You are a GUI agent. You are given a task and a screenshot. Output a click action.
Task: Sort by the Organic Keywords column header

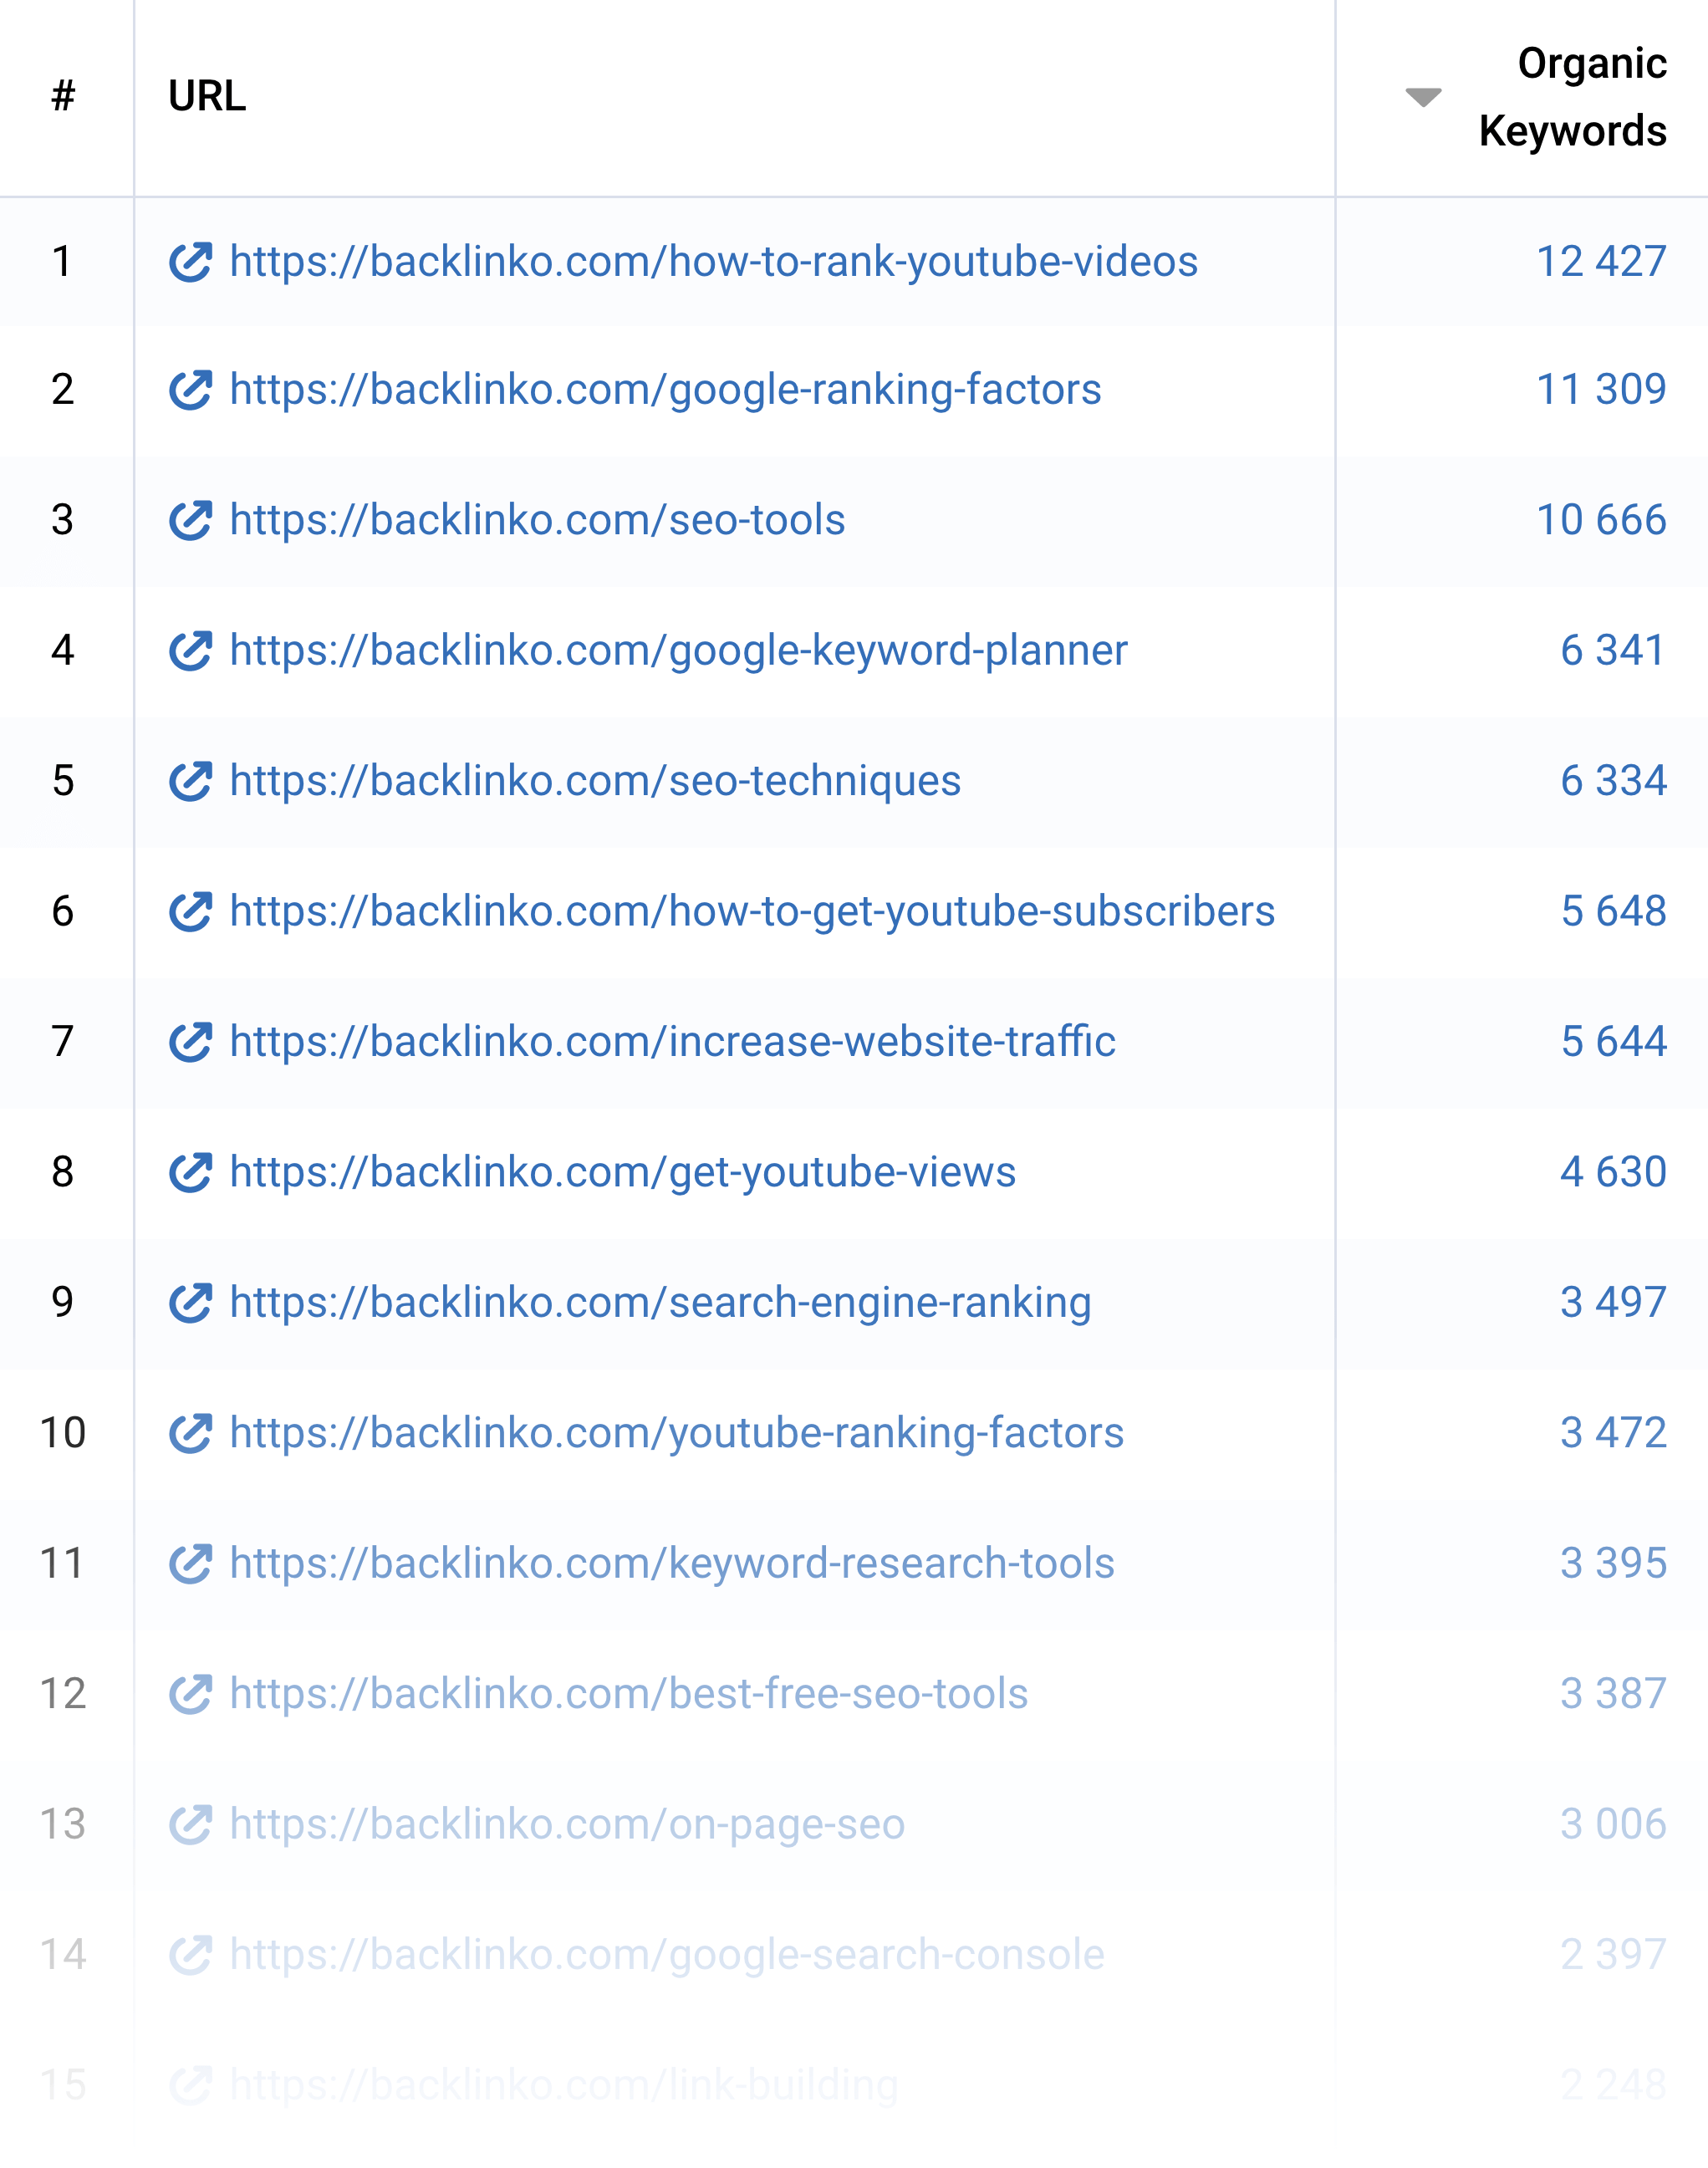[1573, 97]
